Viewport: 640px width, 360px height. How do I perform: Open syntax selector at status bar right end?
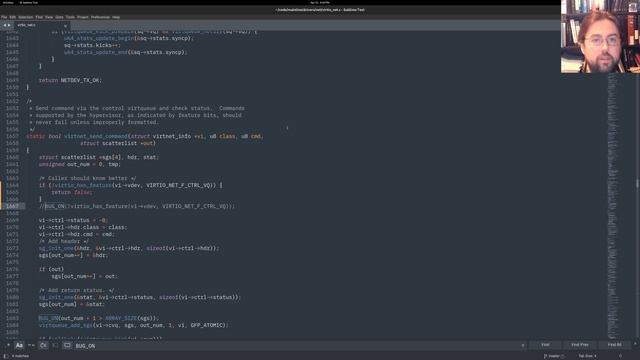pyautogui.click(x=620, y=356)
